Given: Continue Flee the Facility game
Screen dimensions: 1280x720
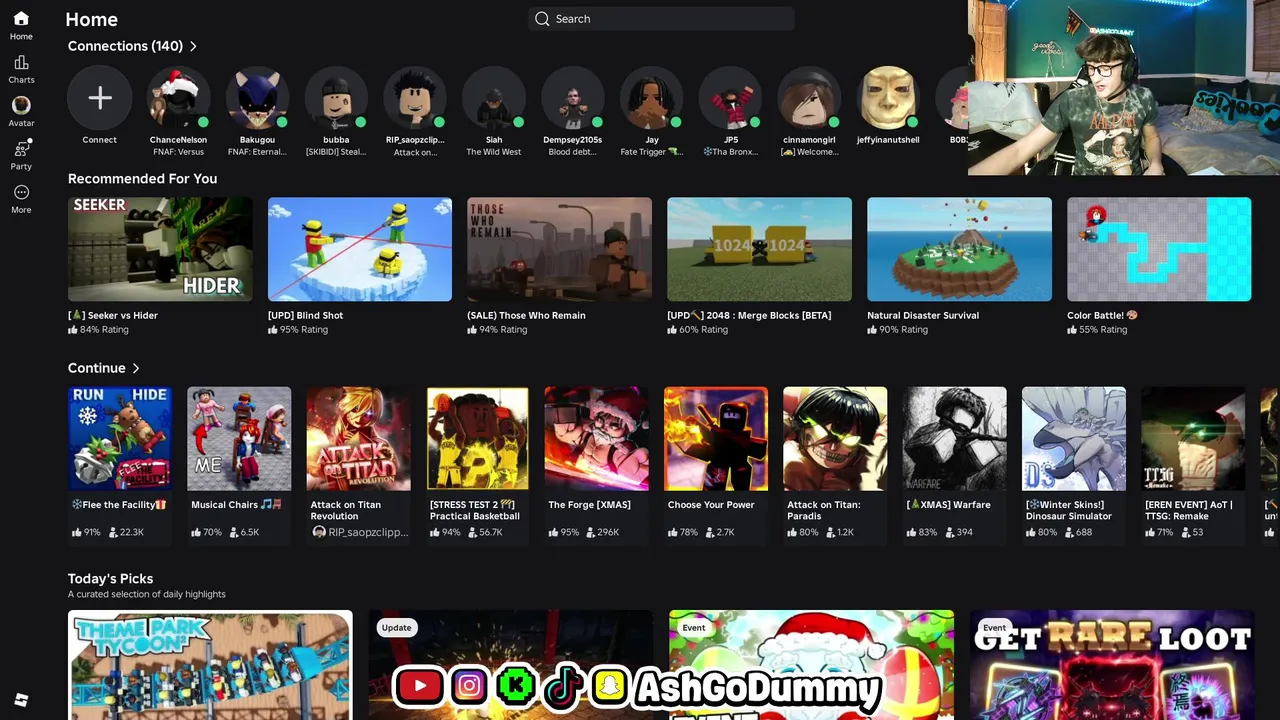Looking at the screenshot, I should click(x=120, y=439).
